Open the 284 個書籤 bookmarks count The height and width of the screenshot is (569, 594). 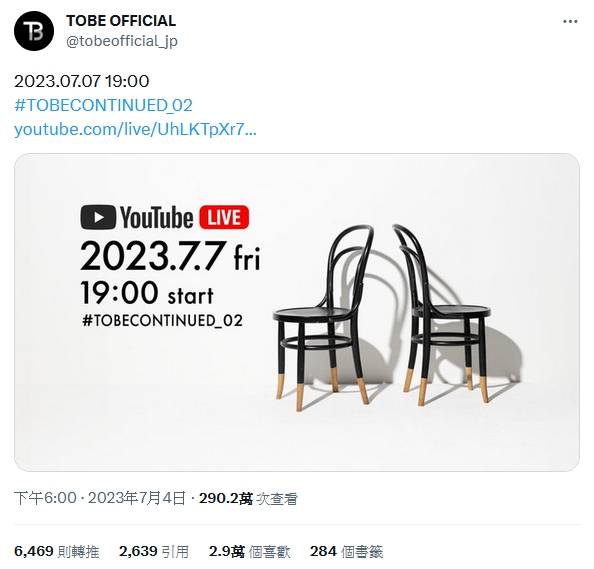point(346,551)
